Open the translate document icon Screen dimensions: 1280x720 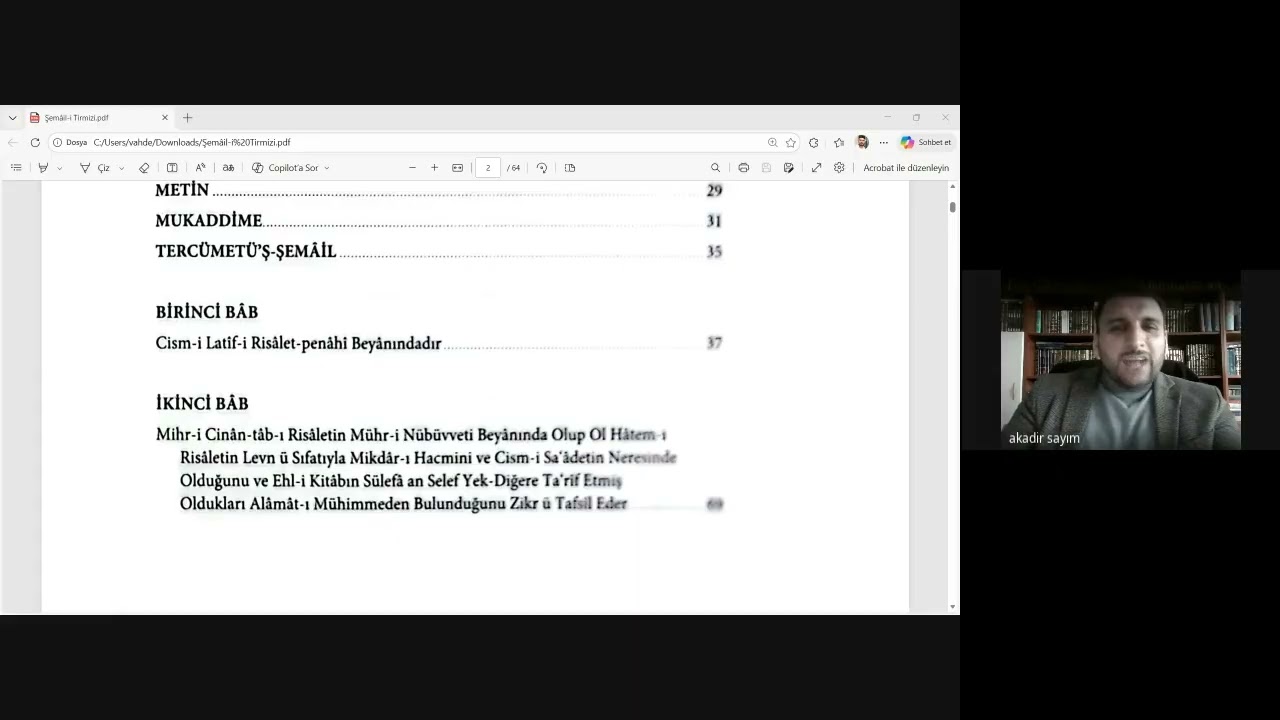point(228,168)
